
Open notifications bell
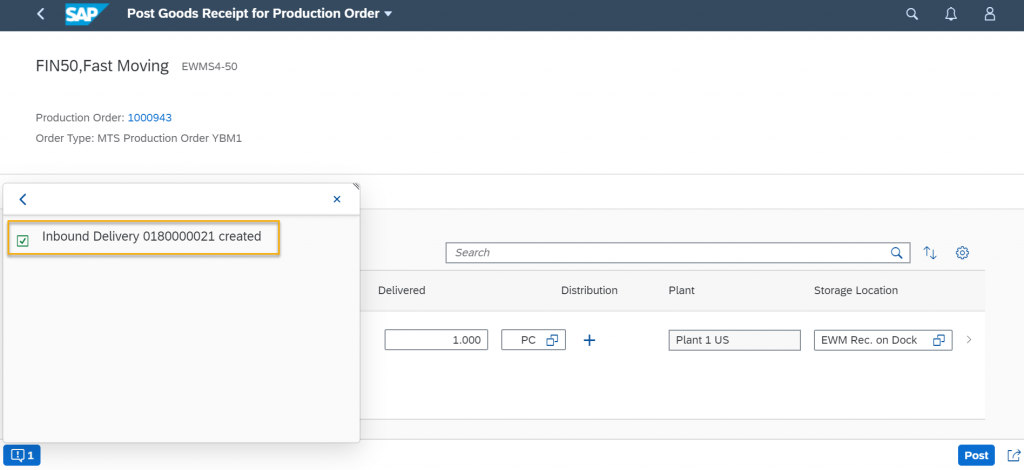pos(951,14)
